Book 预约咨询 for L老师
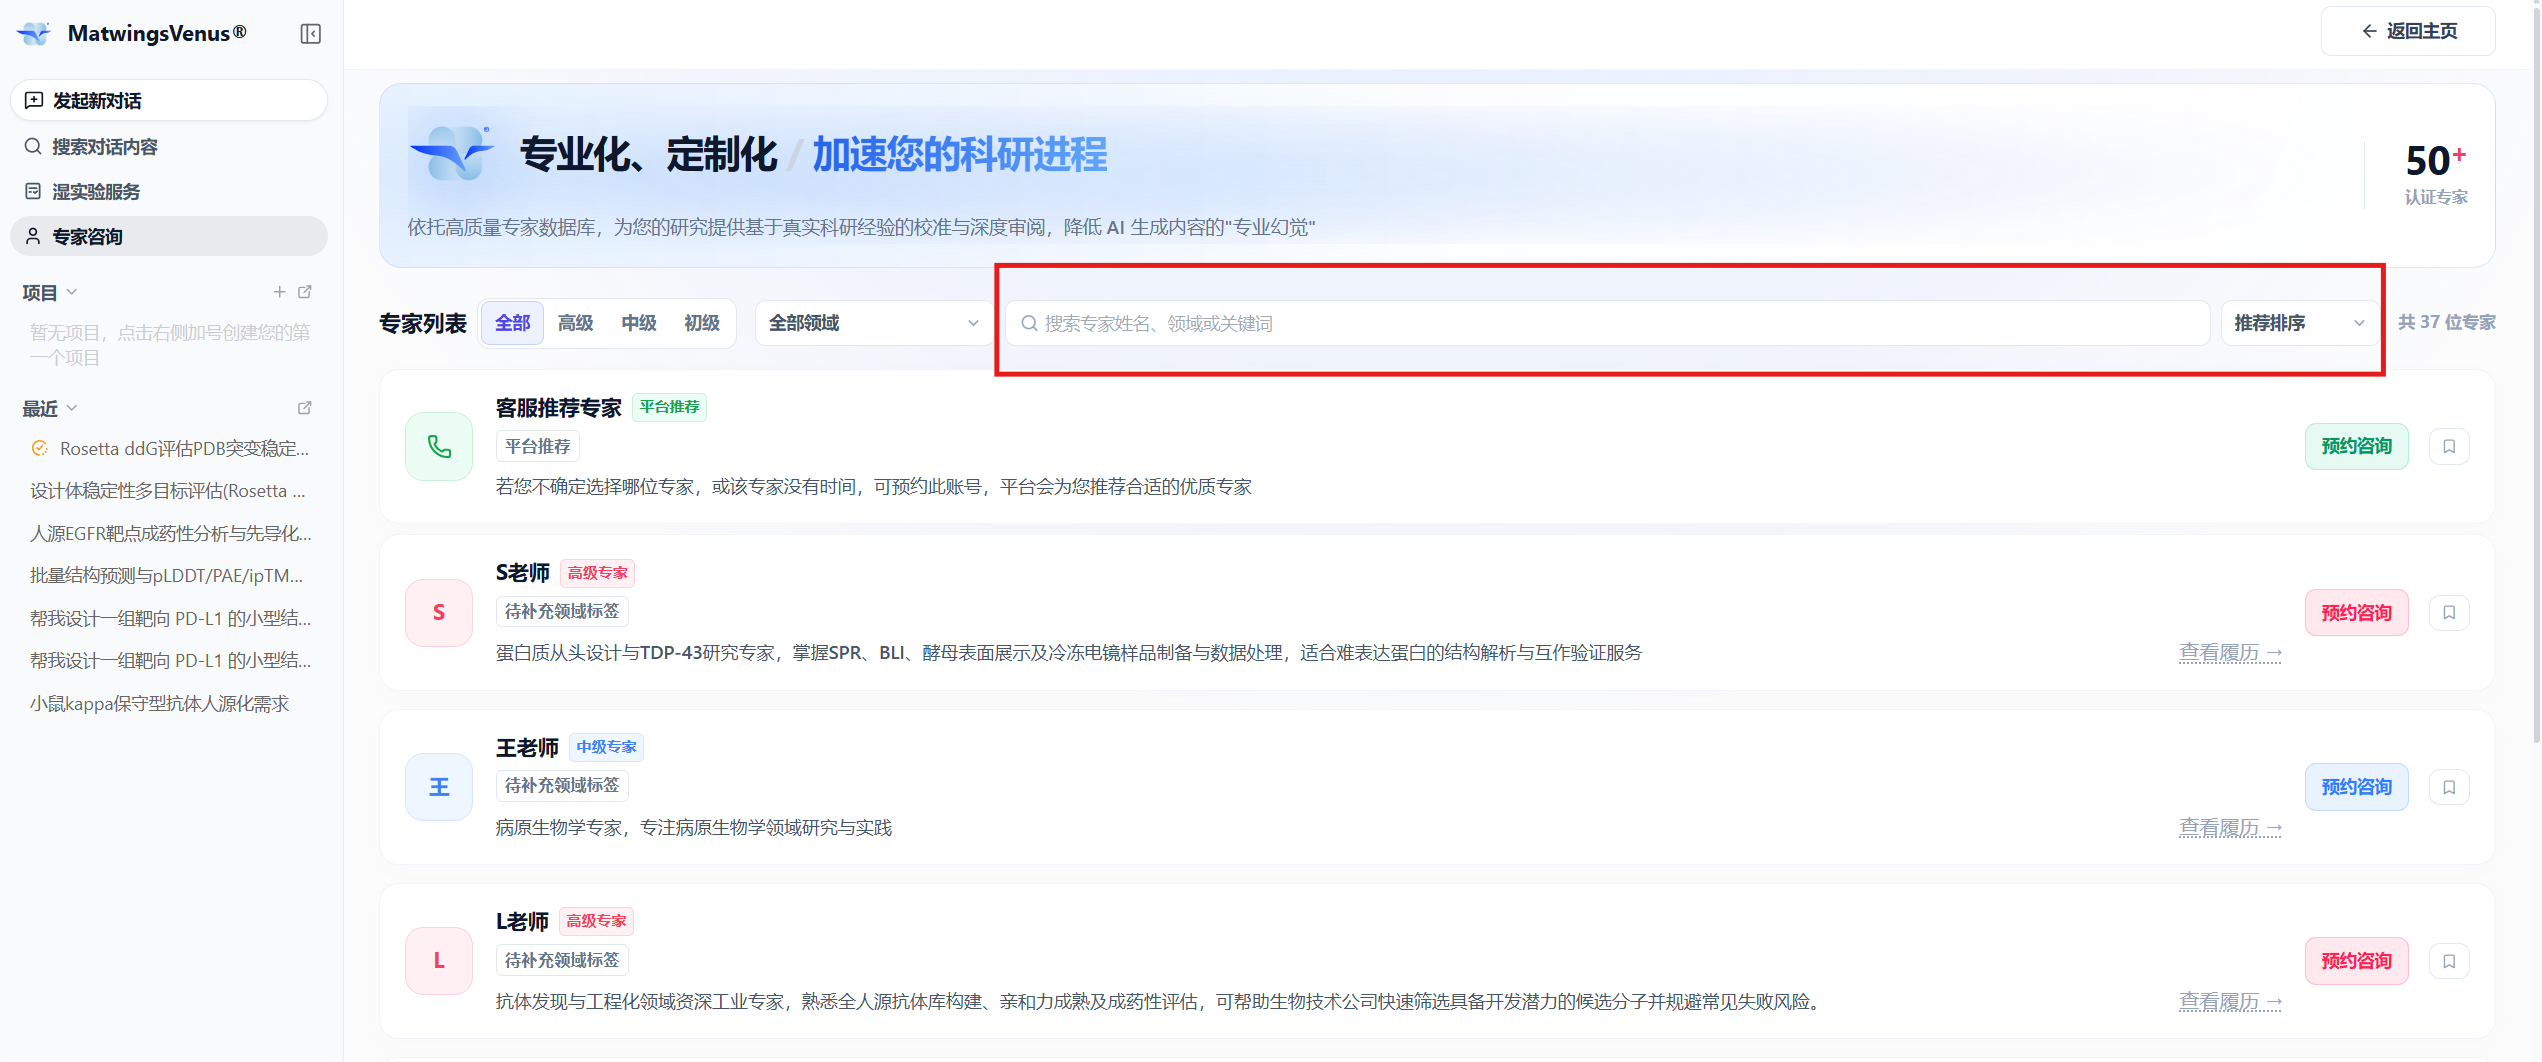This screenshot has width=2542, height=1062. click(2357, 961)
